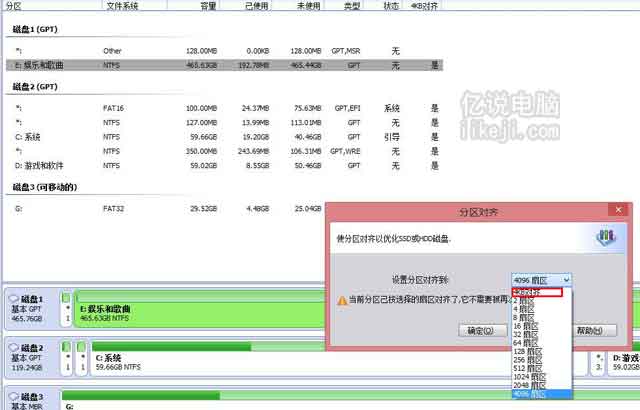Choose 4 扇区 from the dropdown list
Image resolution: width=640 pixels, height=410 pixels.
pos(542,309)
